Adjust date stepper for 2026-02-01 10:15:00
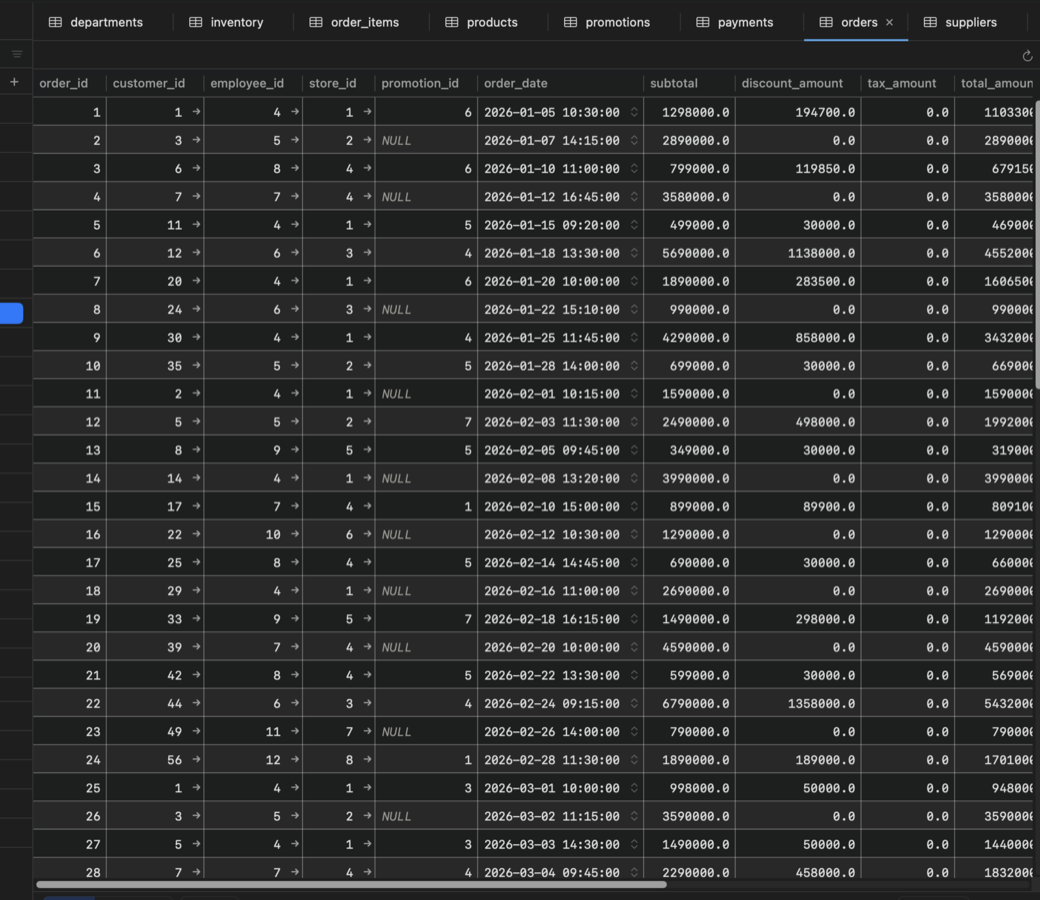The height and width of the screenshot is (900, 1040). click(x=634, y=394)
